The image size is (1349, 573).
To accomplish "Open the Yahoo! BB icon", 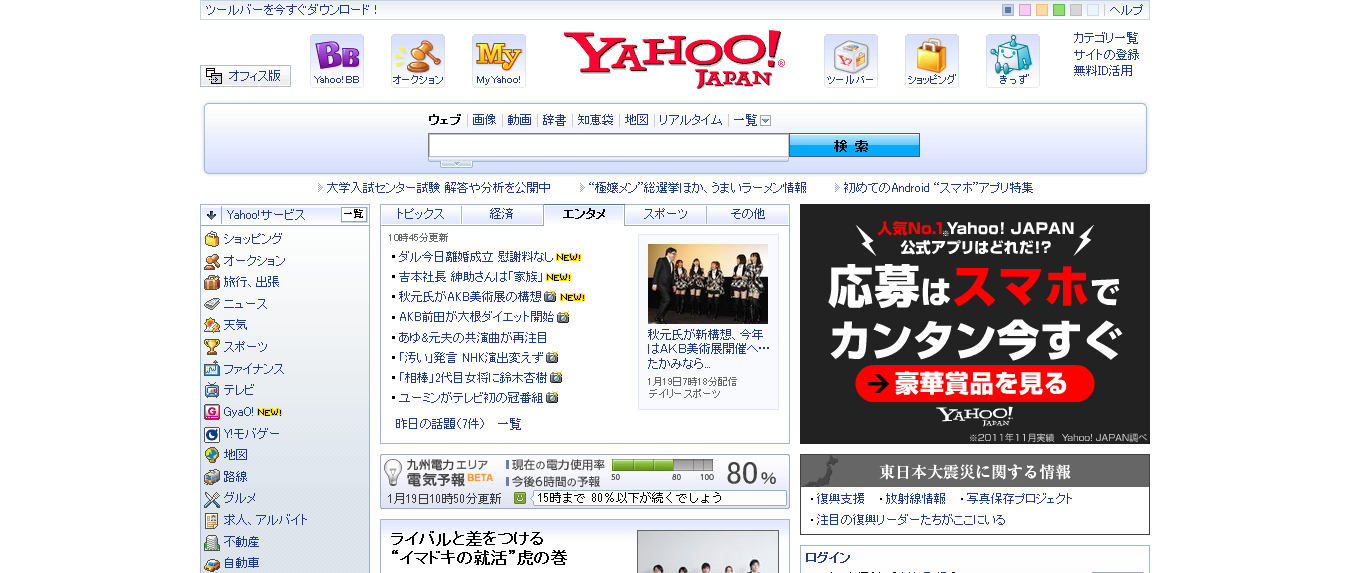I will click(x=336, y=61).
